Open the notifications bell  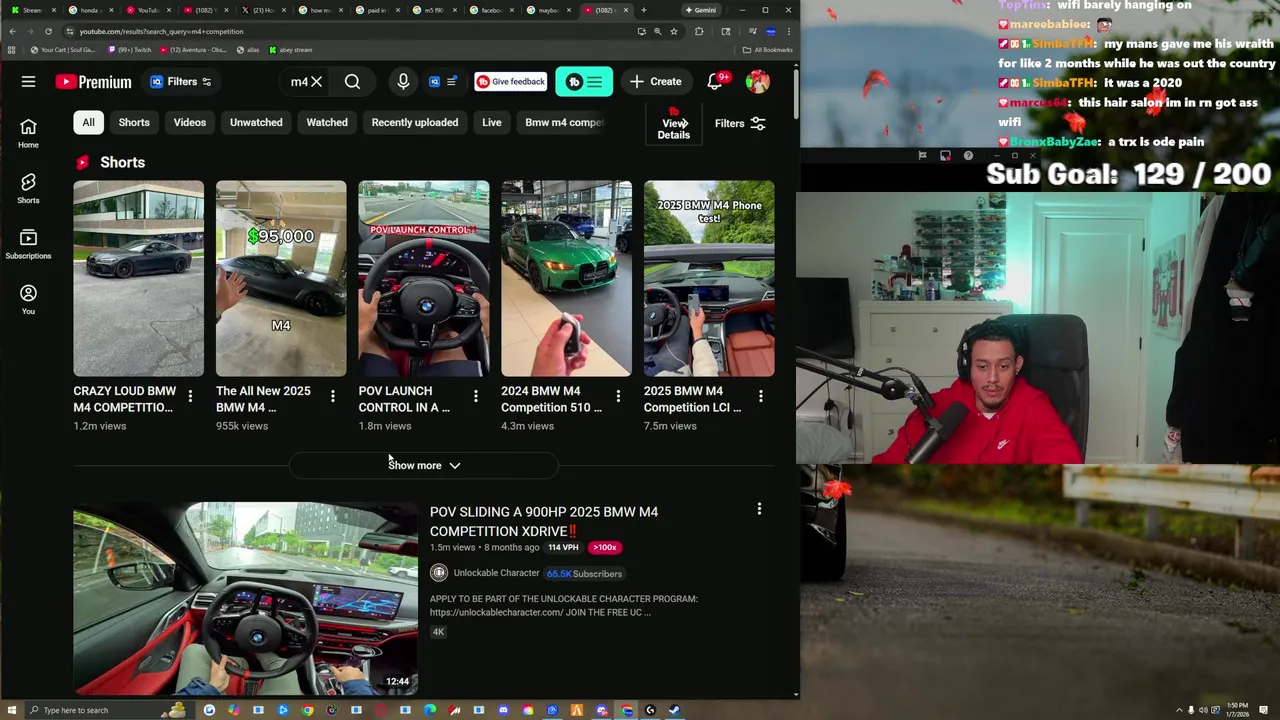click(x=716, y=82)
